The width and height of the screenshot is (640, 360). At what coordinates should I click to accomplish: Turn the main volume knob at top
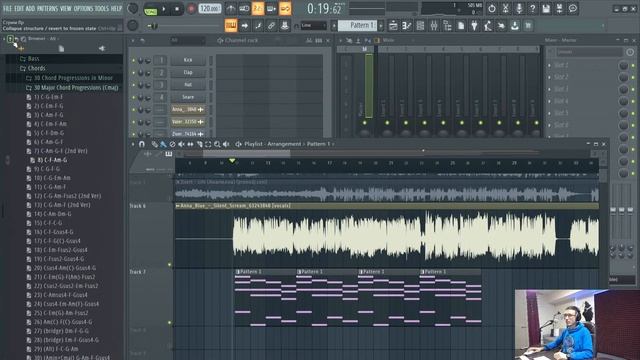[133, 8]
